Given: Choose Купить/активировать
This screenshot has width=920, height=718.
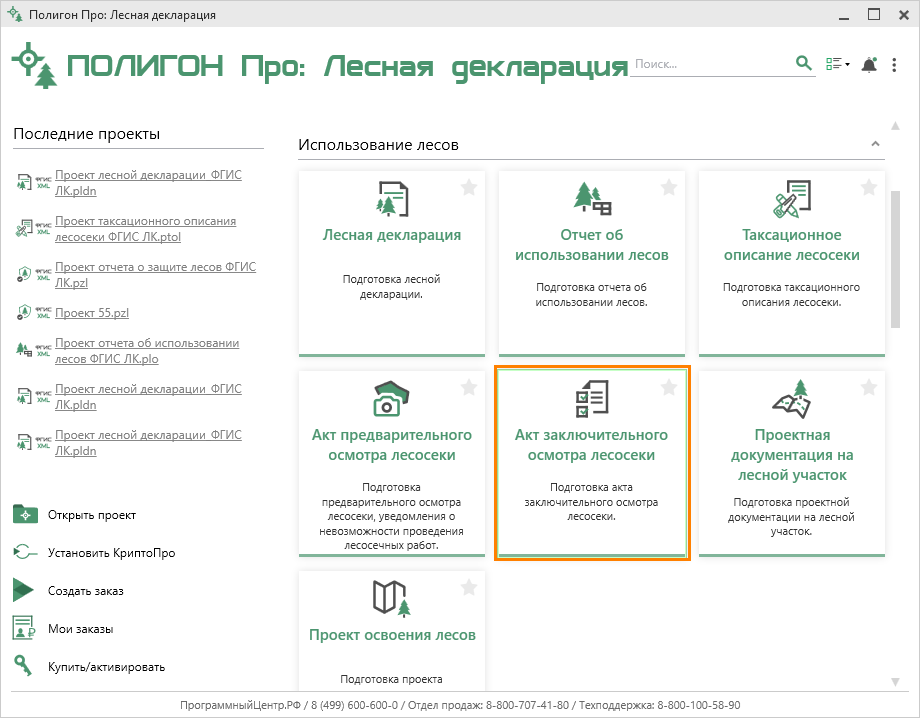Looking at the screenshot, I should pos(106,667).
